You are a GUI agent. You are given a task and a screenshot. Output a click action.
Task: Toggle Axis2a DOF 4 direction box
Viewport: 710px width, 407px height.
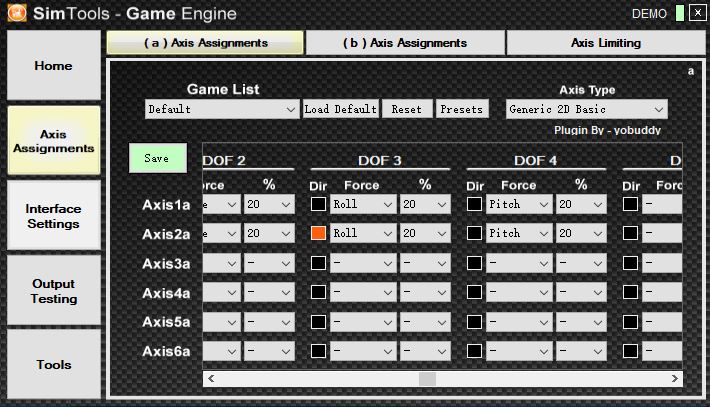tap(474, 233)
